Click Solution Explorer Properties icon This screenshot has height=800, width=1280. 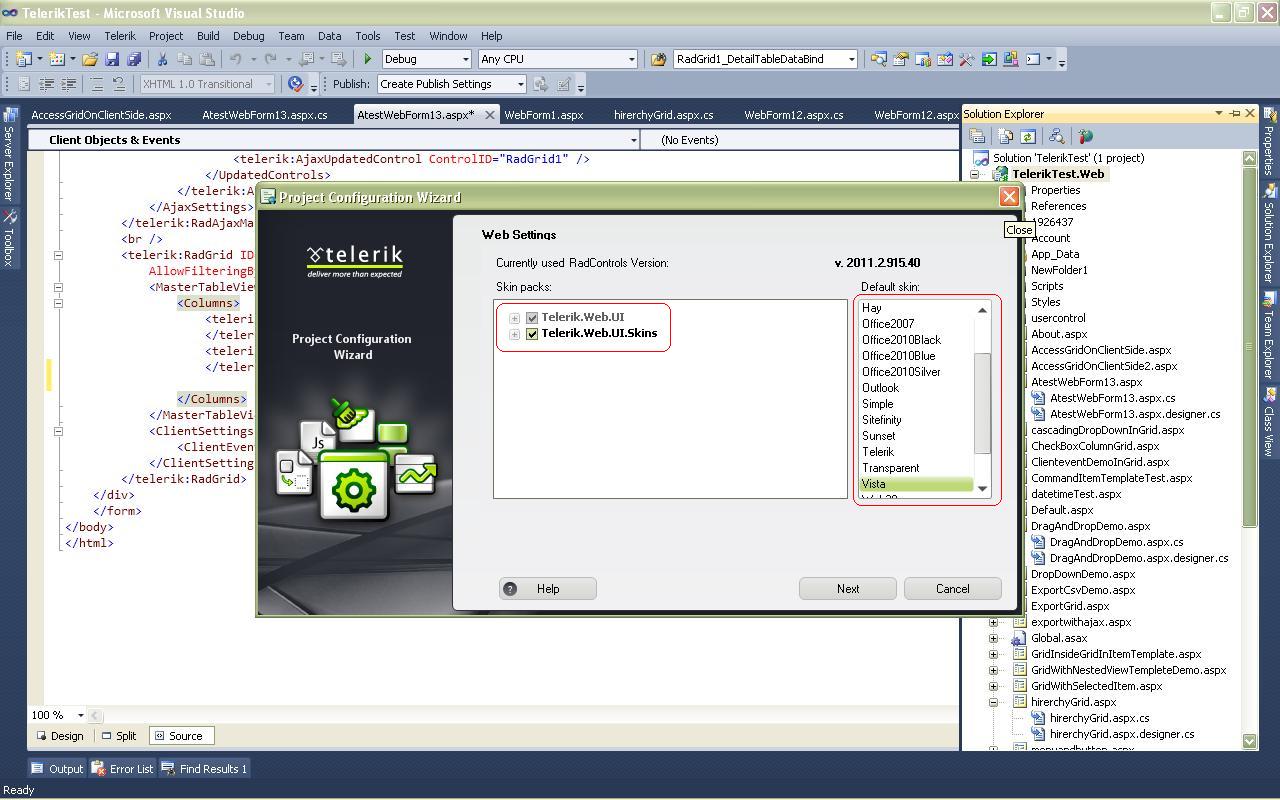point(978,136)
